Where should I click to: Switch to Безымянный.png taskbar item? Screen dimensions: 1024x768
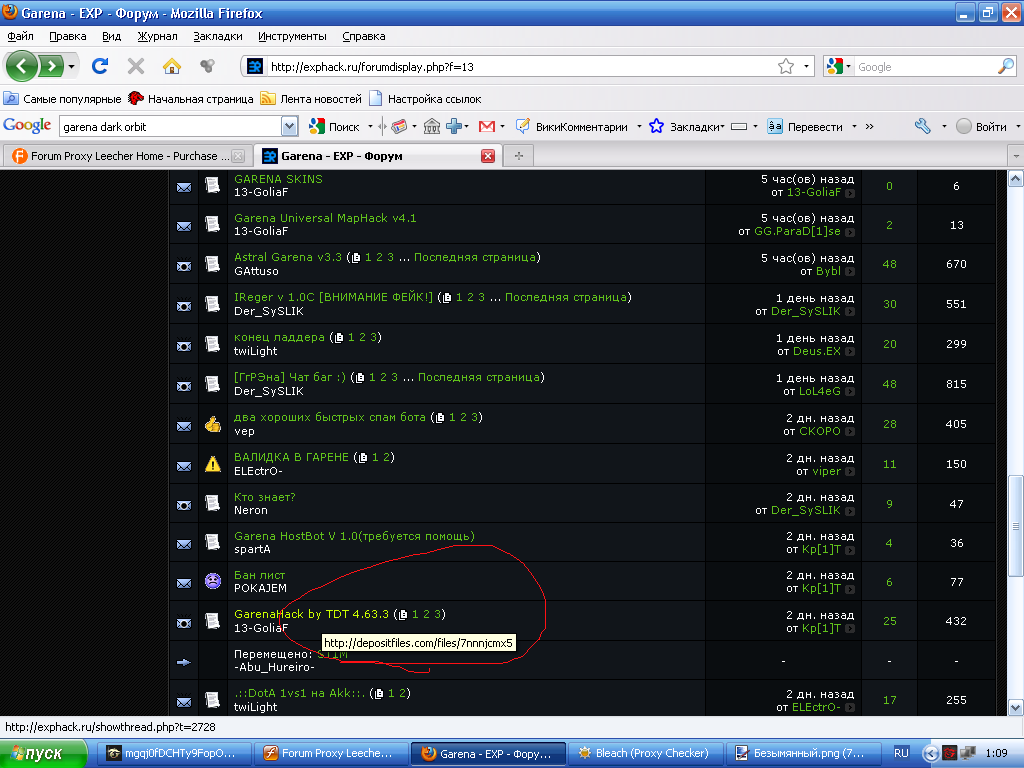(x=802, y=754)
